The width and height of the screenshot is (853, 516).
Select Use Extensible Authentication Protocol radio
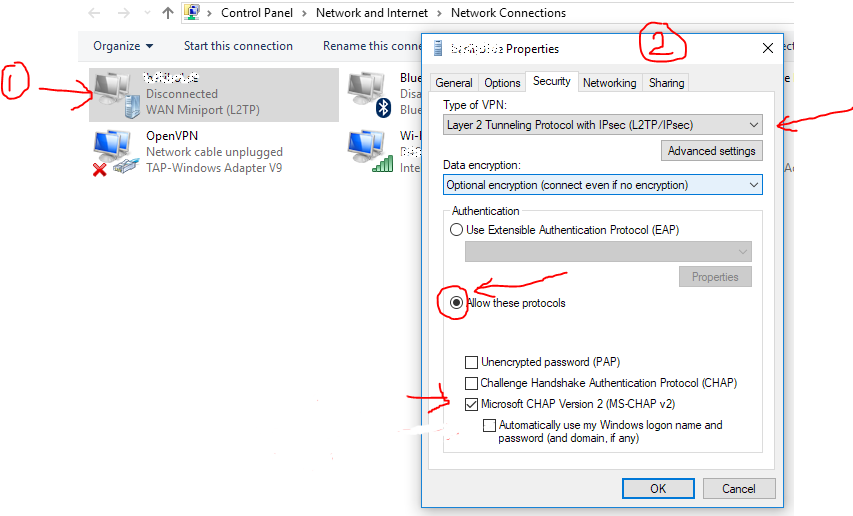[x=457, y=230]
